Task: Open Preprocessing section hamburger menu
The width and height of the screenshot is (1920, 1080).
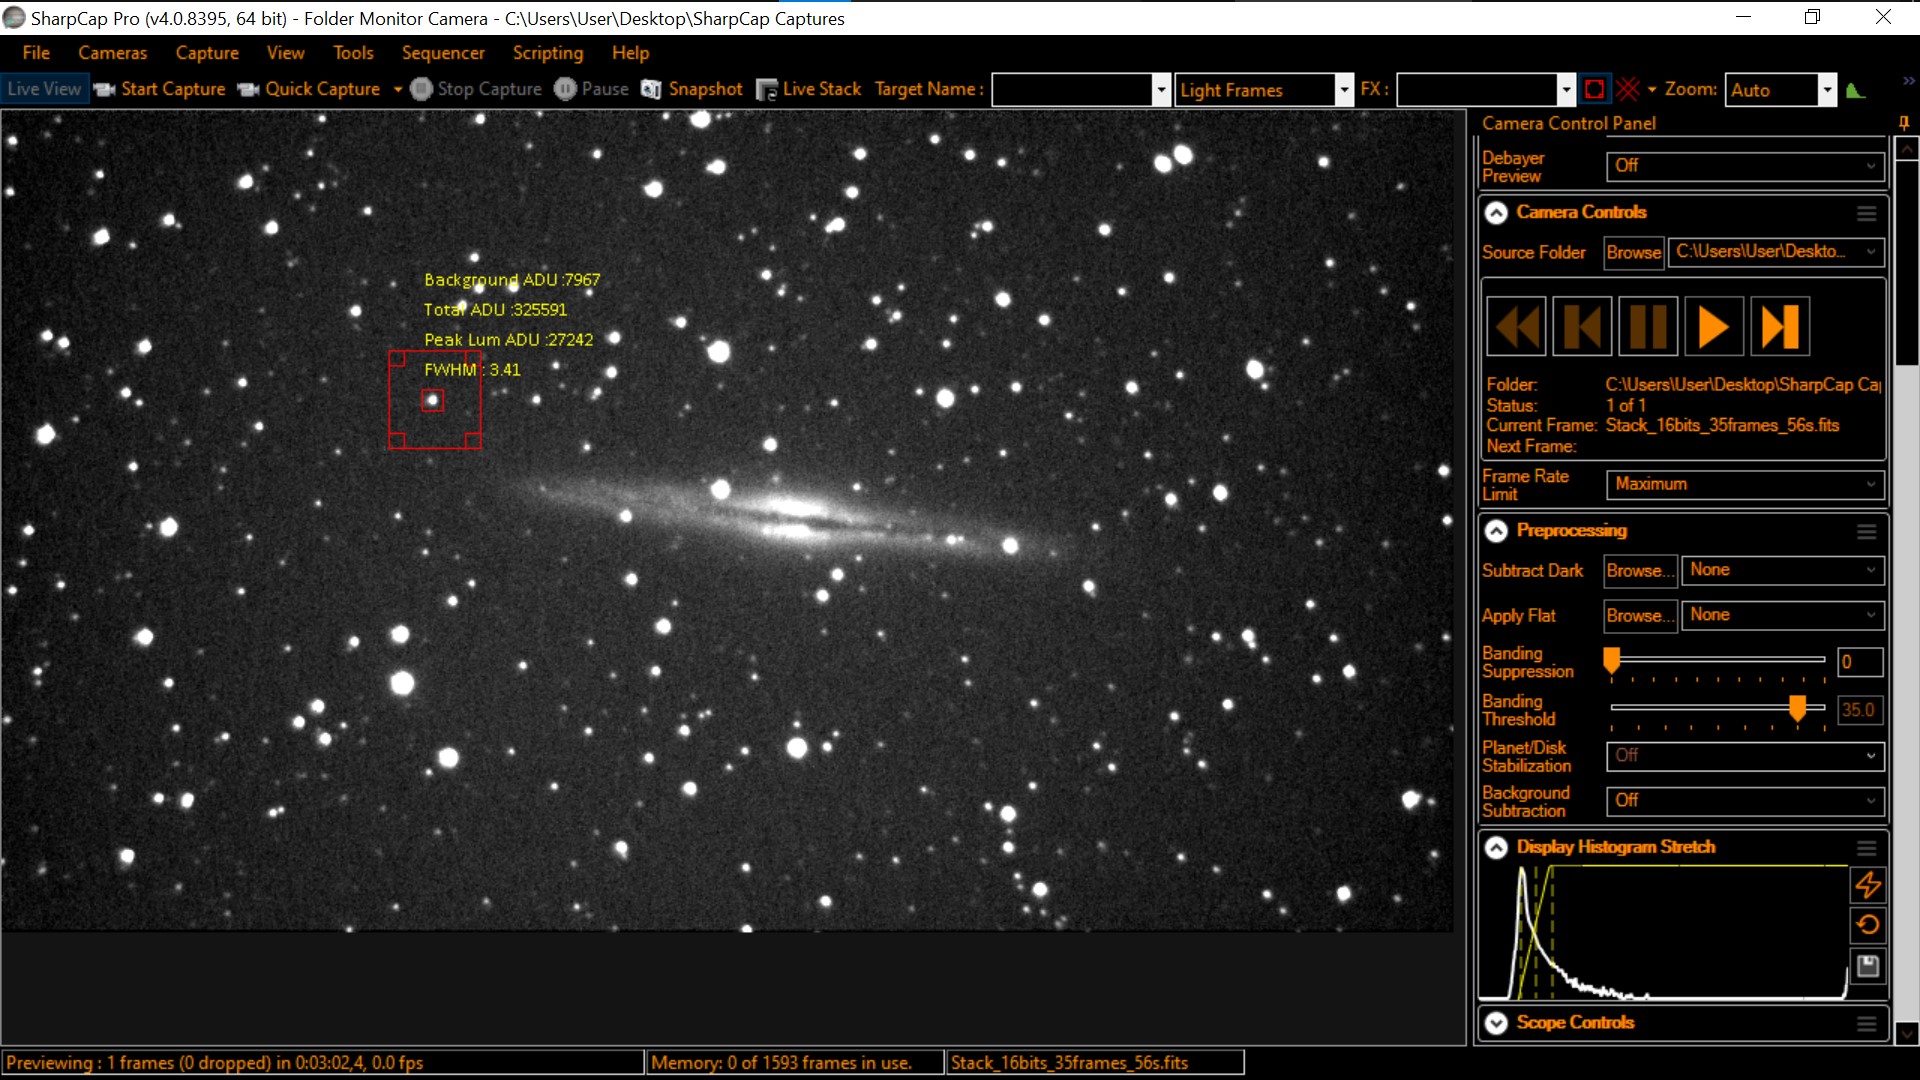Action: click(x=1867, y=531)
